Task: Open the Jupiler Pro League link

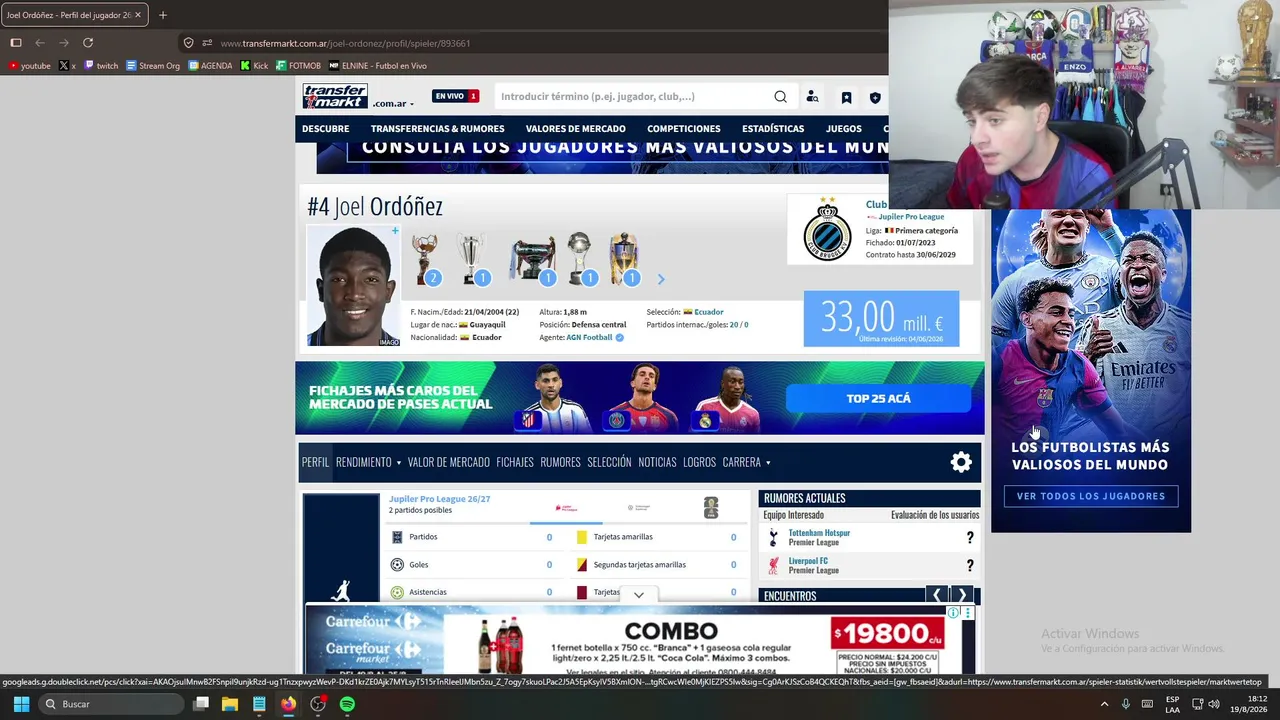Action: point(911,217)
